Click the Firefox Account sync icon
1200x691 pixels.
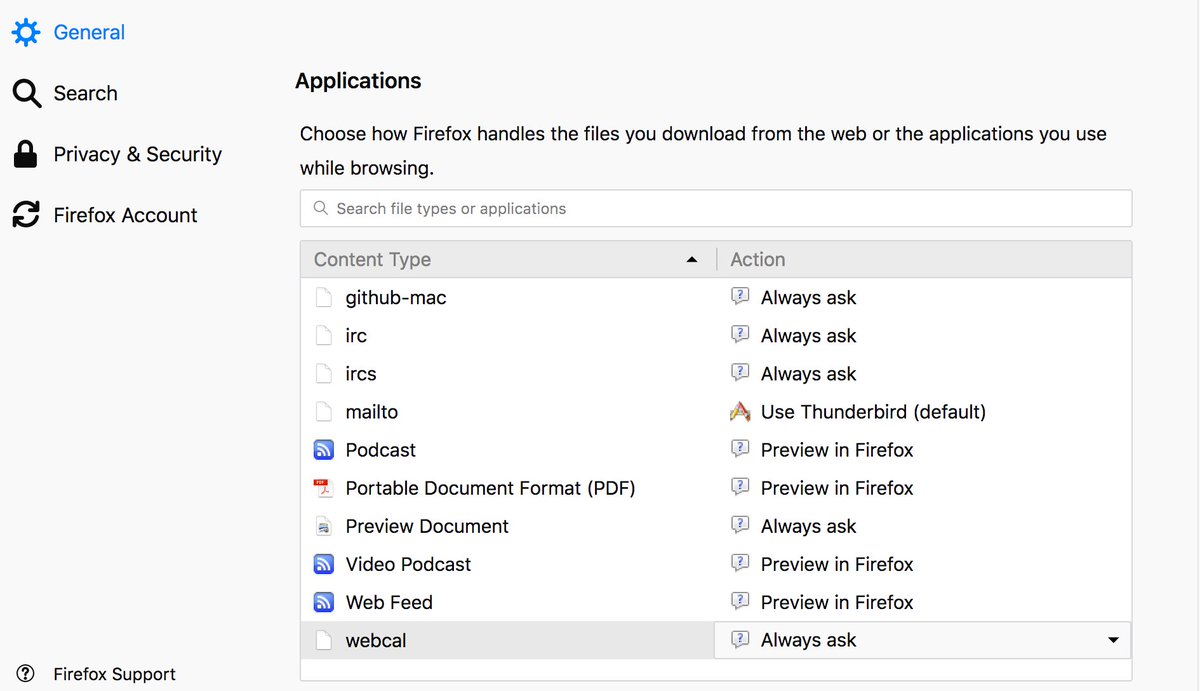tap(26, 215)
